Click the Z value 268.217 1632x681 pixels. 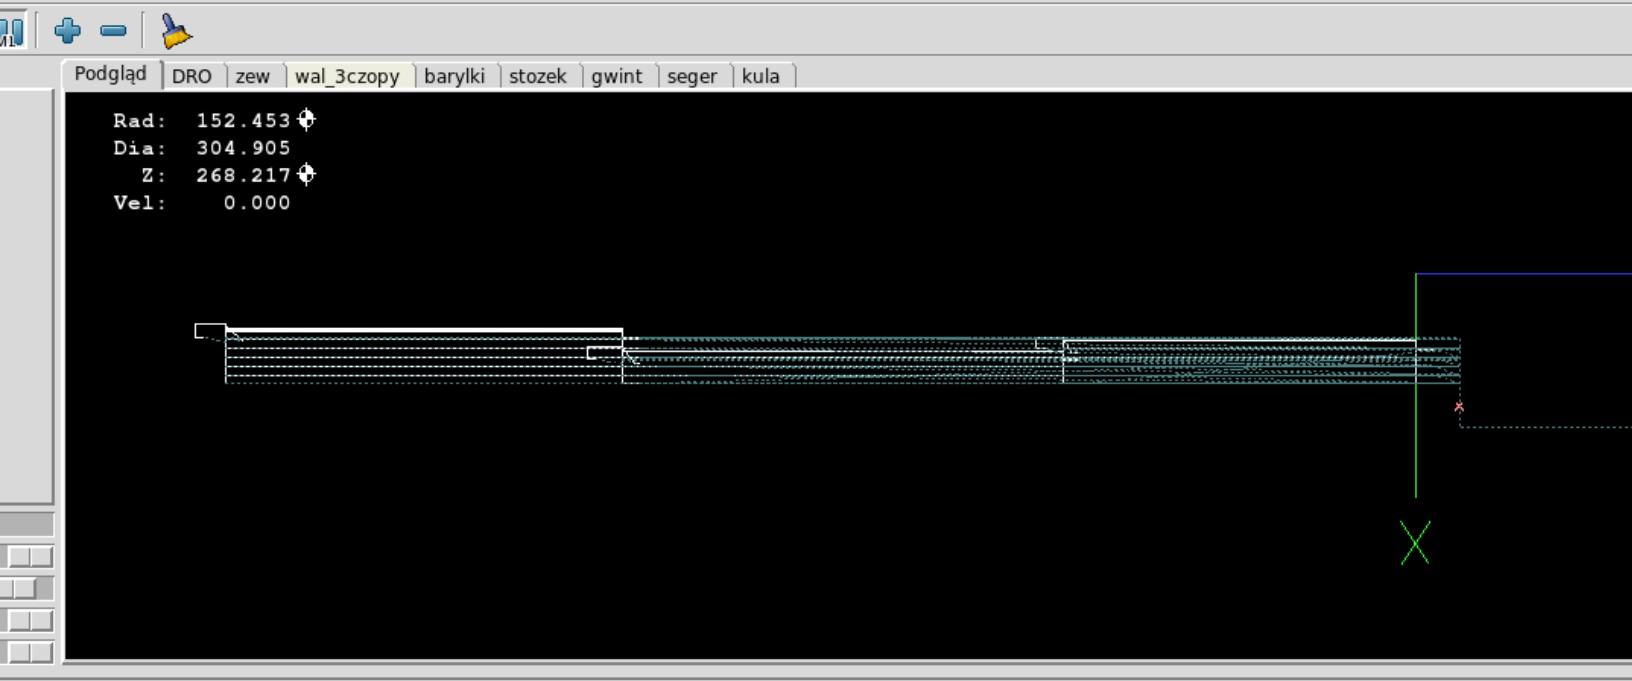click(x=243, y=175)
